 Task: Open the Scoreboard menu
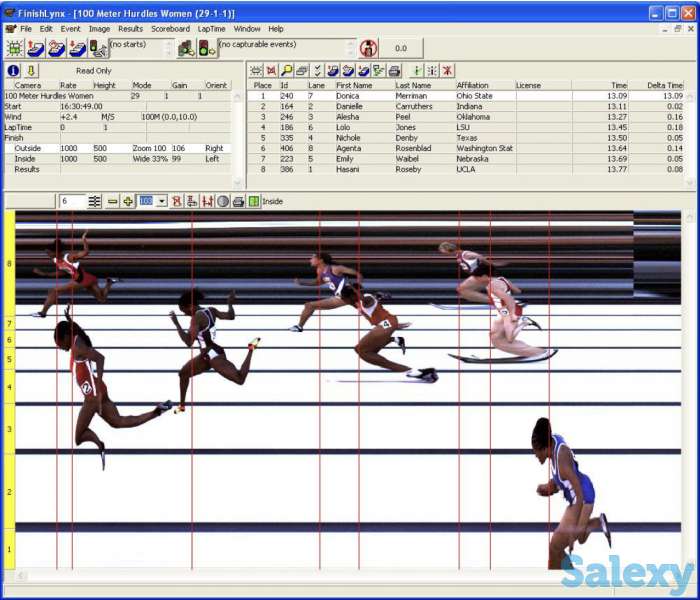[x=170, y=29]
